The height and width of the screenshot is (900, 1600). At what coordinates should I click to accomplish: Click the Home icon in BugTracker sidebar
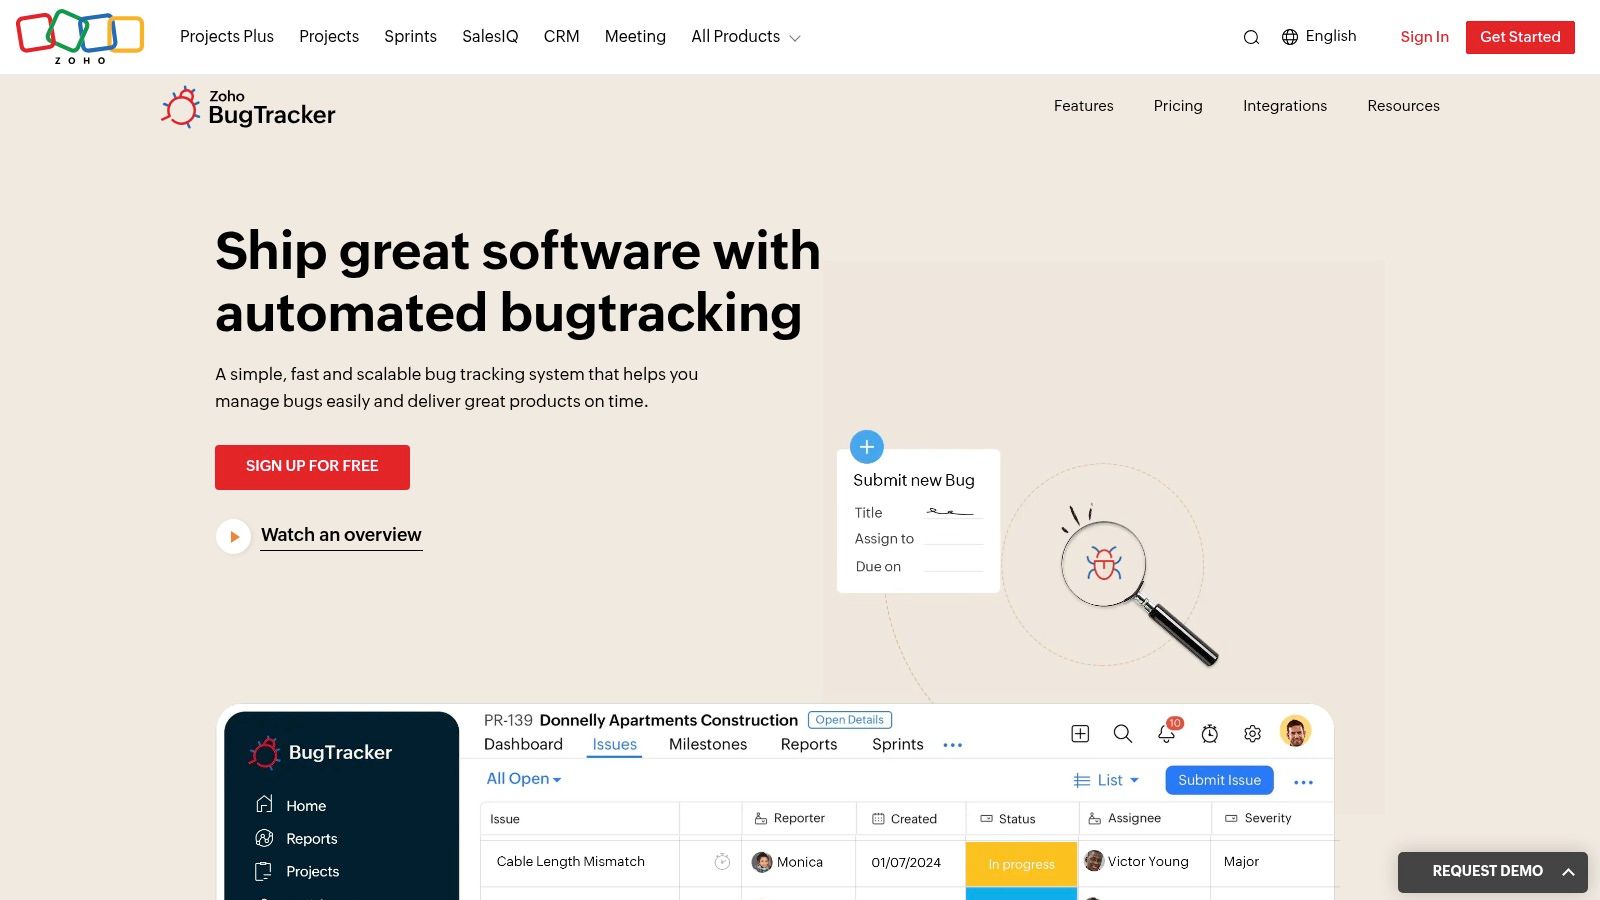(x=264, y=804)
